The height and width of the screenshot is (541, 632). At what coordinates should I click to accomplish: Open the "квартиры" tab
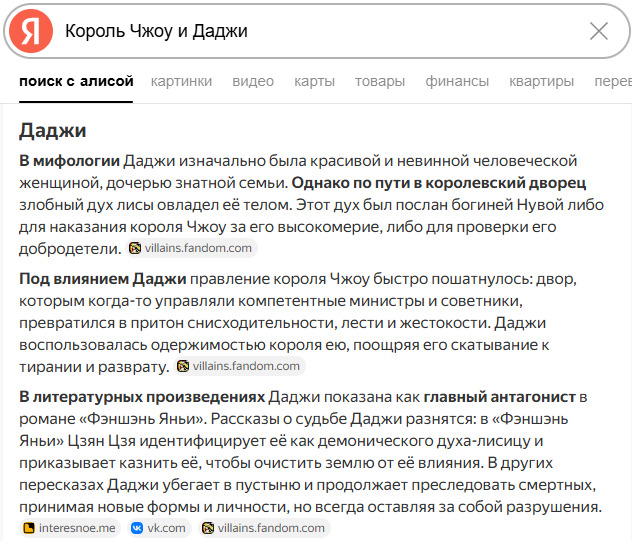pos(541,81)
